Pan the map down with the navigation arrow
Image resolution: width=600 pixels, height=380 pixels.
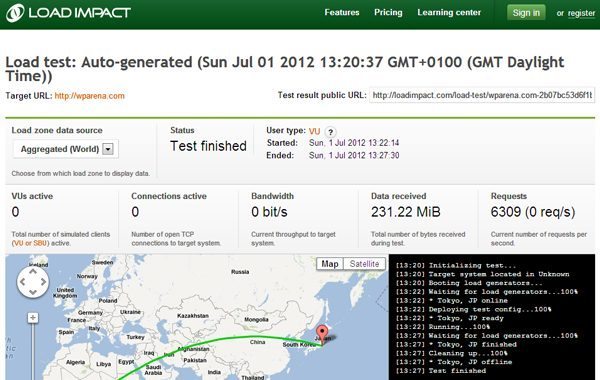point(33,292)
